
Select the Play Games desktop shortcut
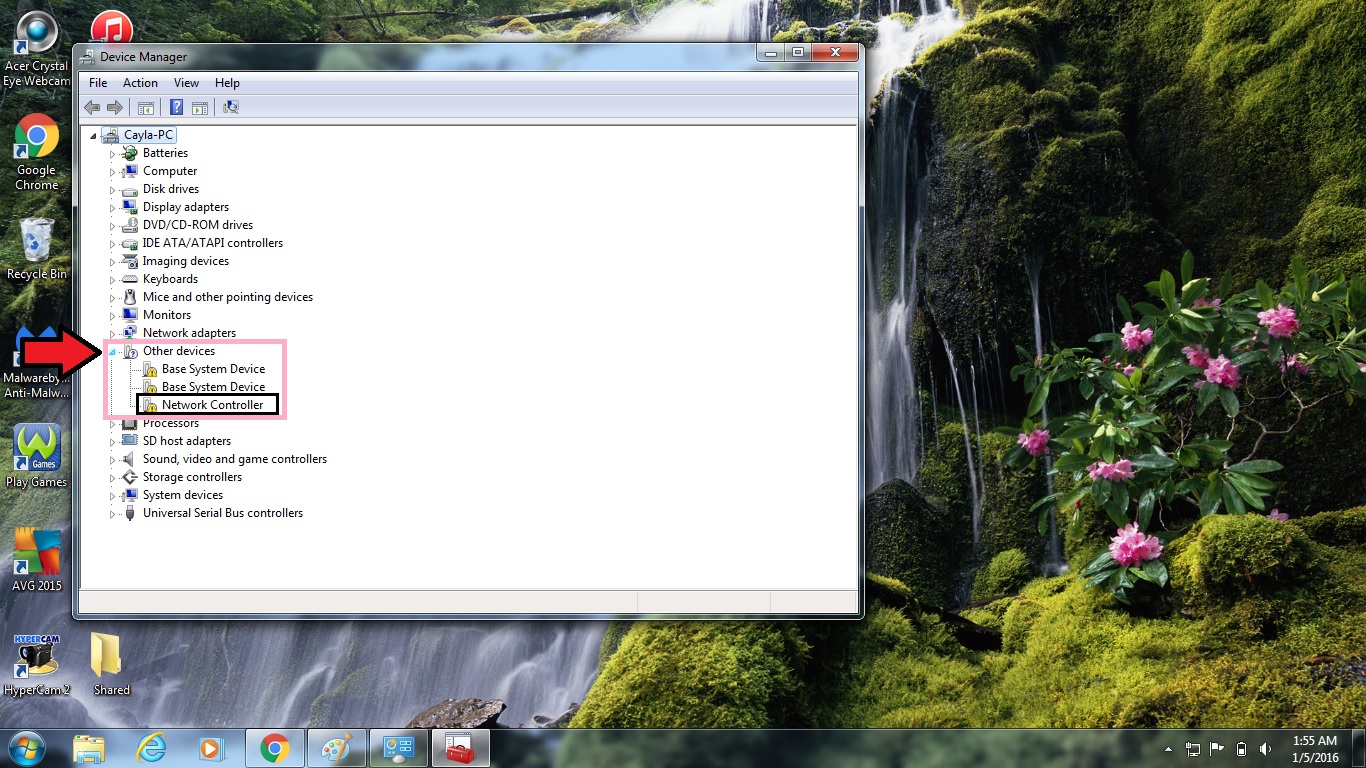tap(36, 456)
